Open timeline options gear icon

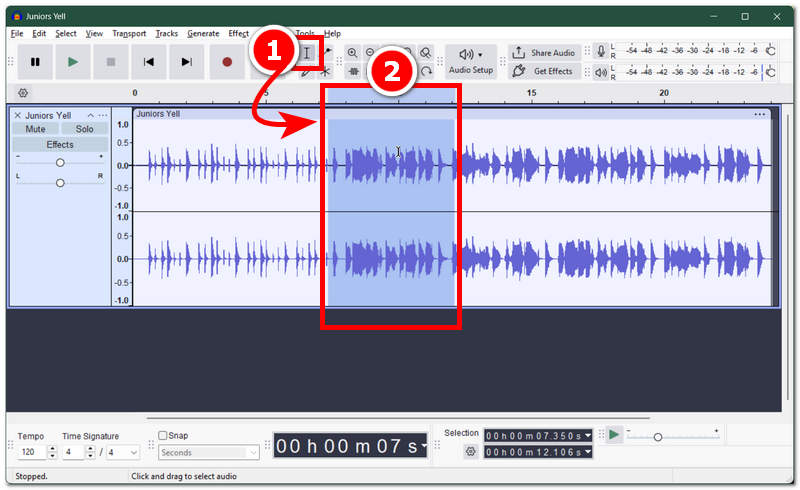[x=23, y=93]
